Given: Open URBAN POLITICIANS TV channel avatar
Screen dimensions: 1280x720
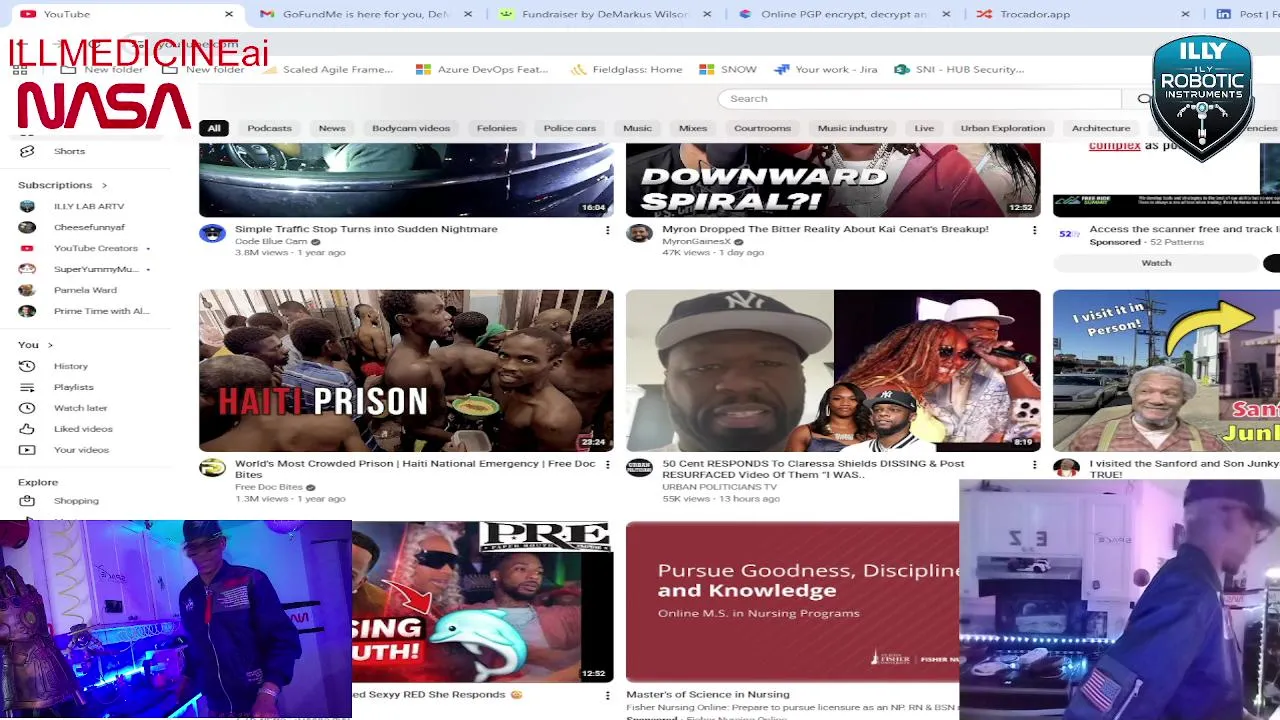Looking at the screenshot, I should [639, 468].
